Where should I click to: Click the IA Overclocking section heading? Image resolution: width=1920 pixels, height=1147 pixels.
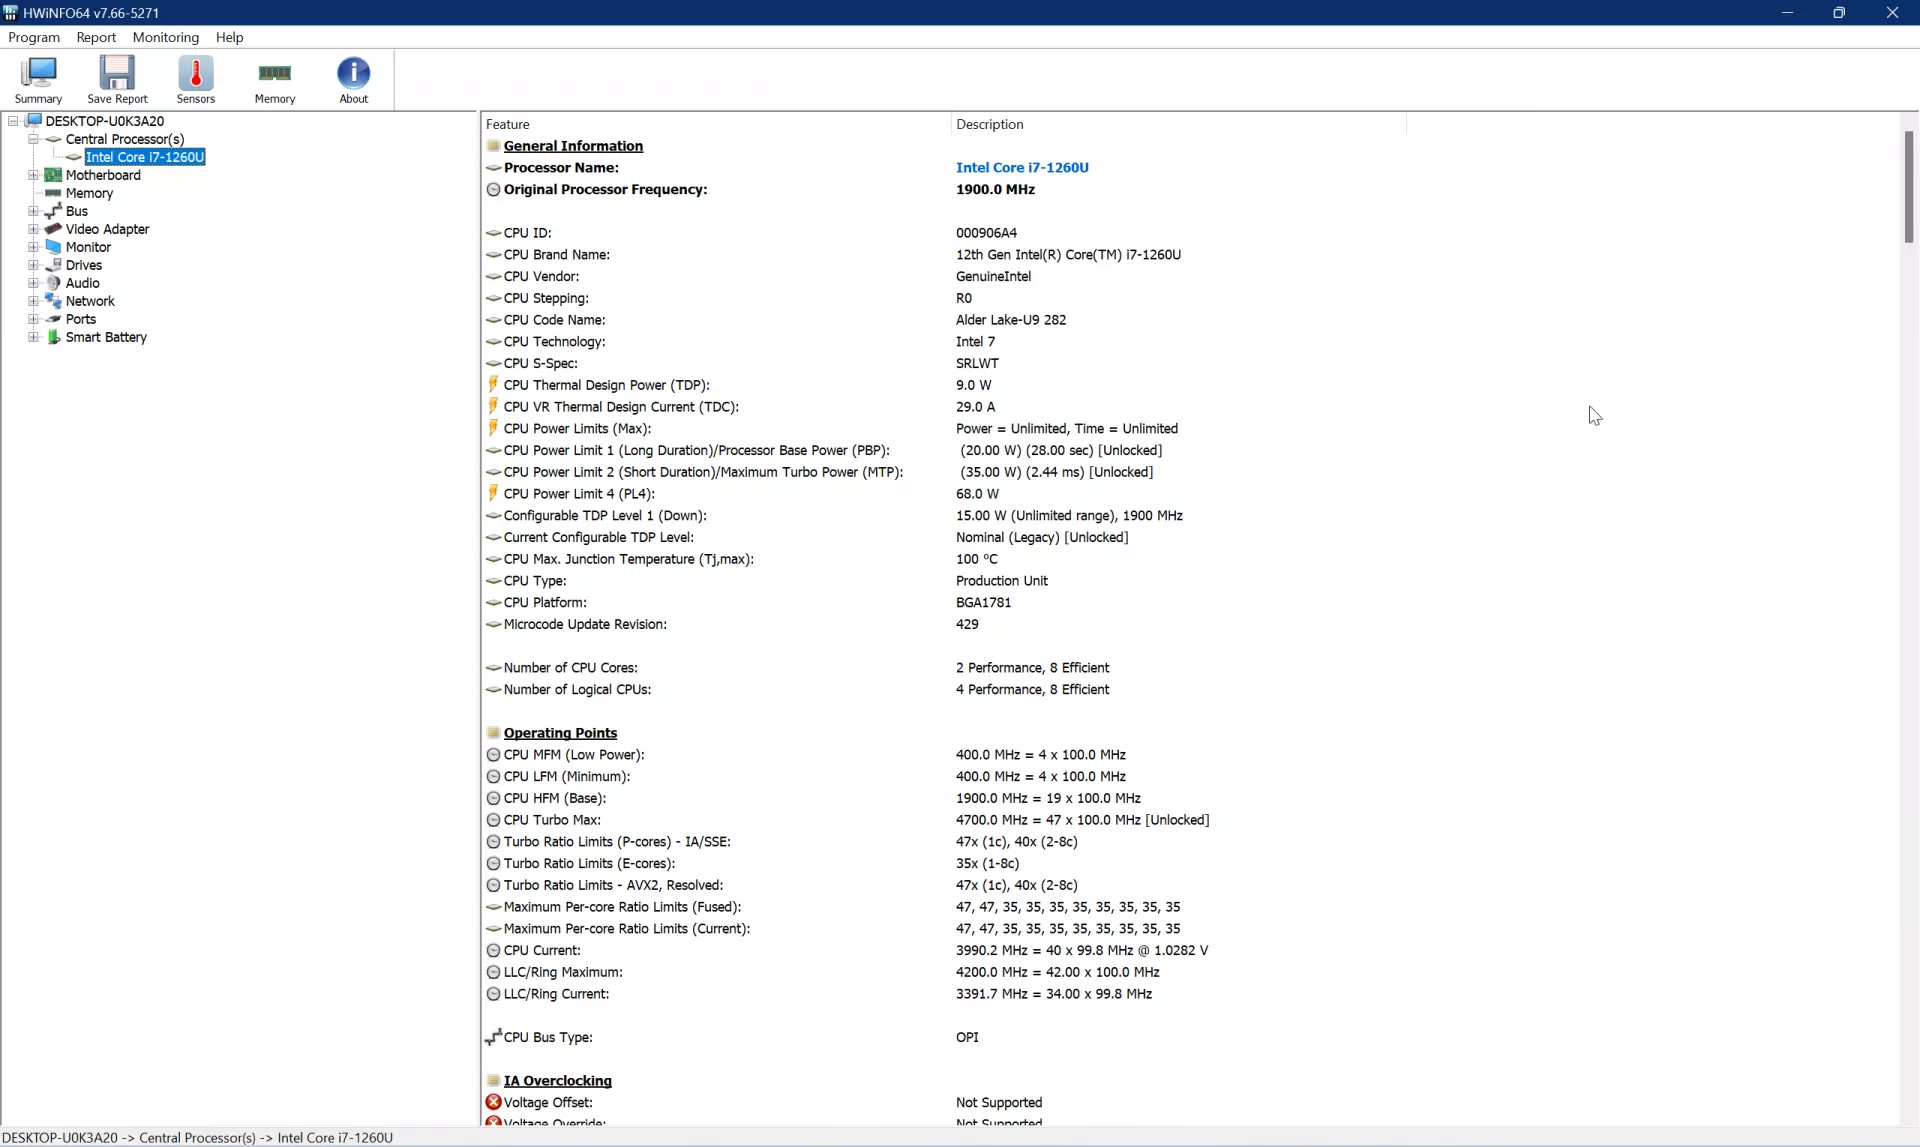[557, 1081]
